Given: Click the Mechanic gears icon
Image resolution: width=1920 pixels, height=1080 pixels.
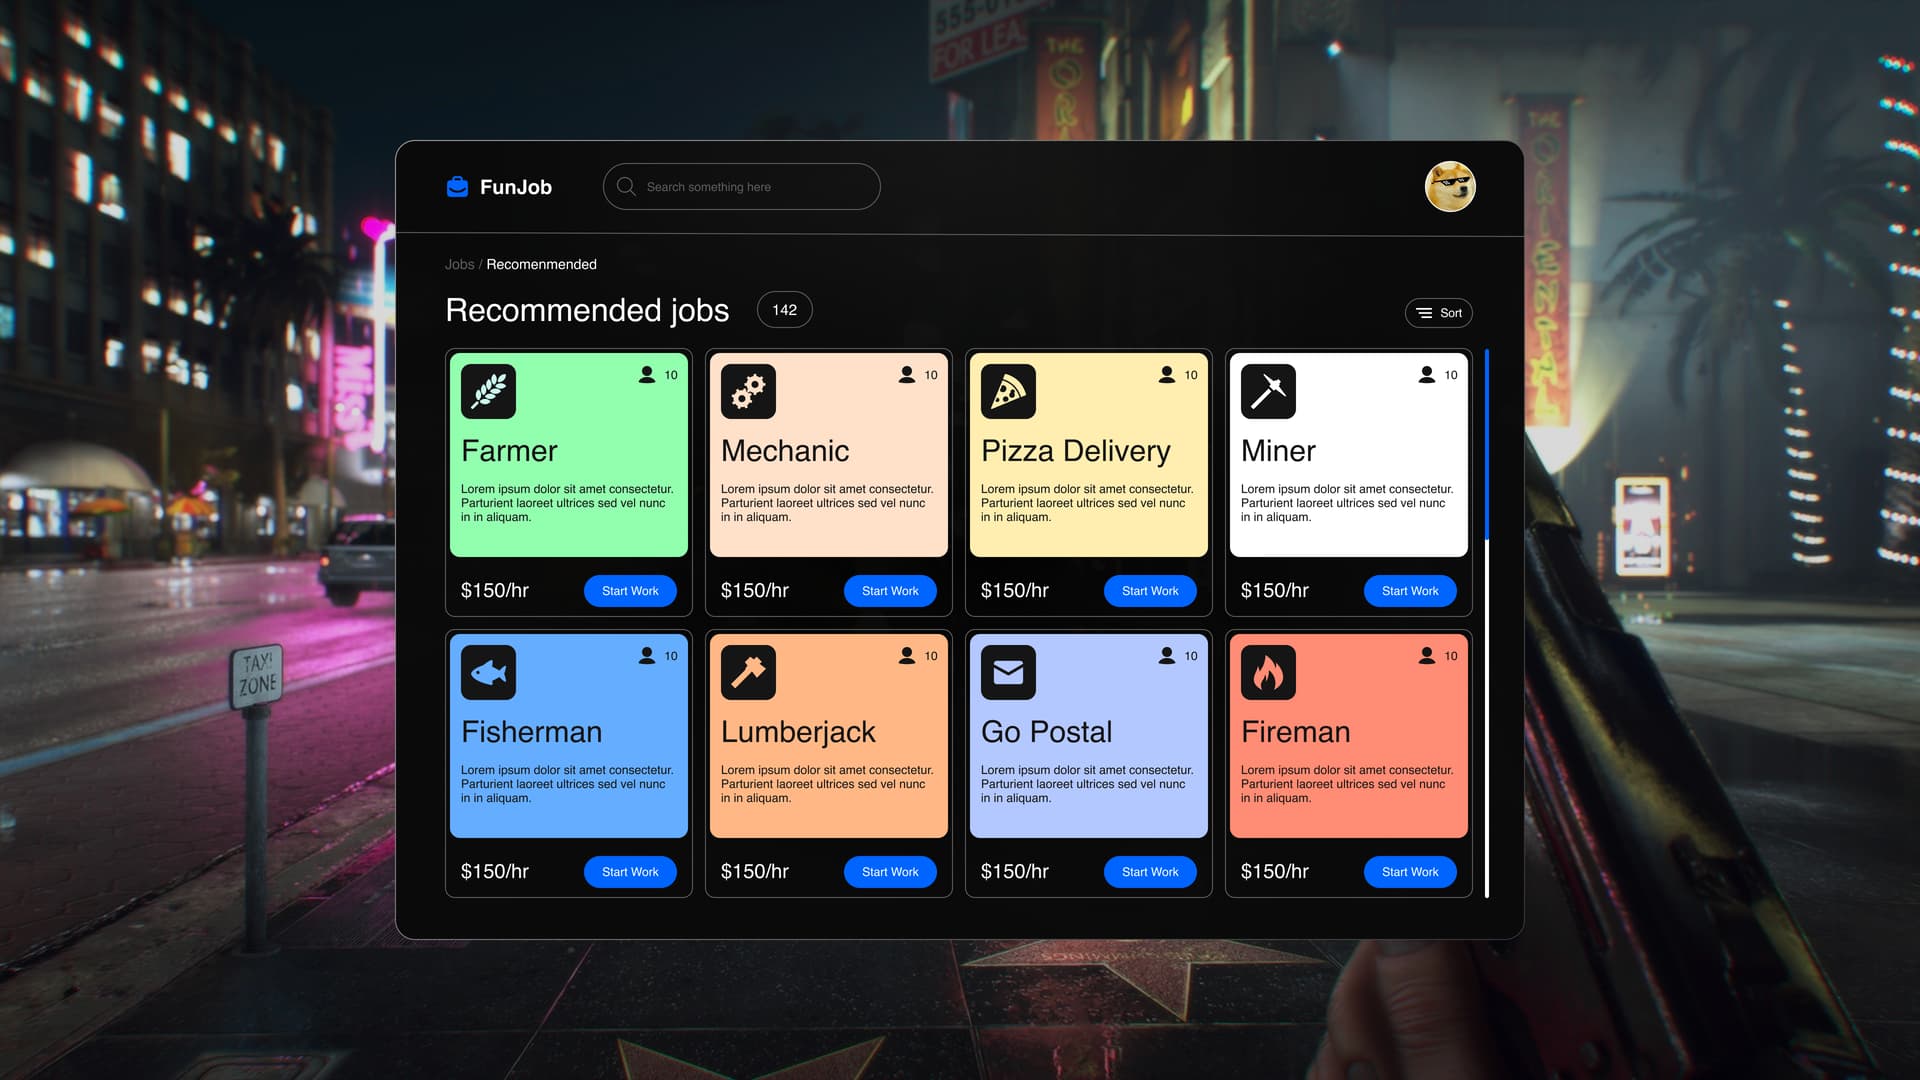Looking at the screenshot, I should coord(748,391).
